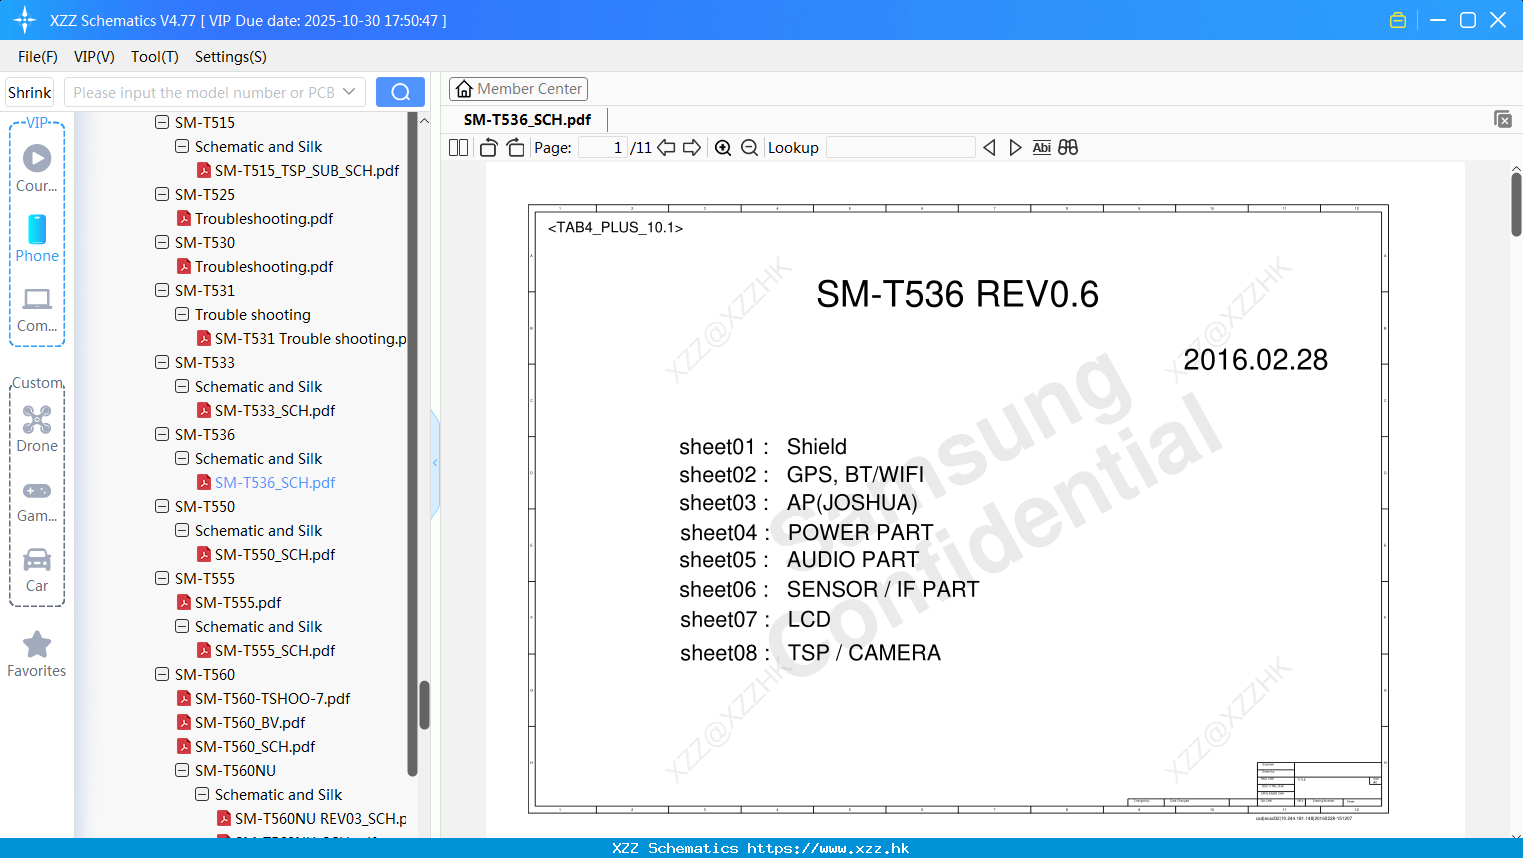Viewport: 1523px width, 858px height.
Task: Click the page number field
Action: pyautogui.click(x=603, y=147)
